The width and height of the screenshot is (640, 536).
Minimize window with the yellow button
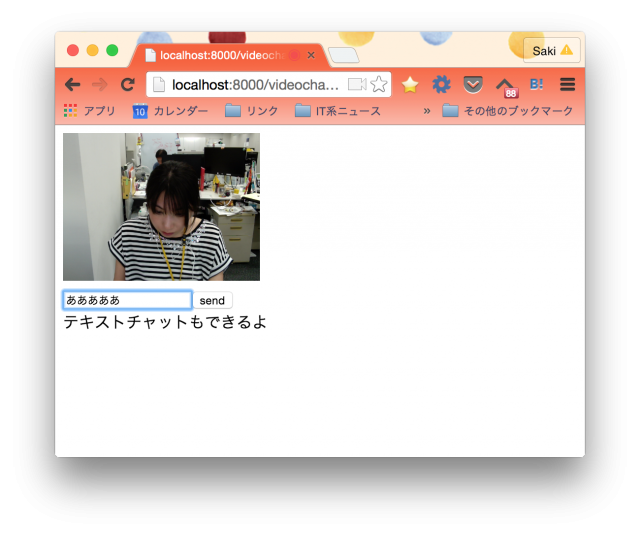(93, 50)
